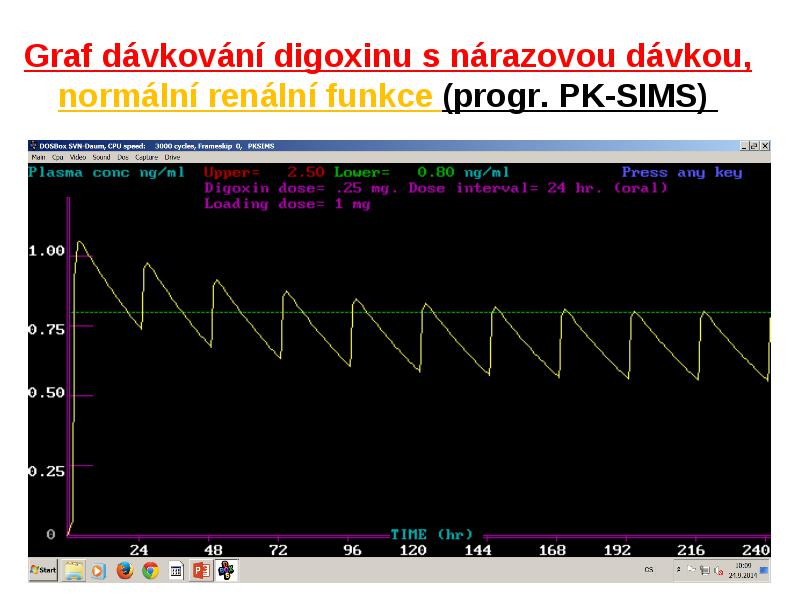
Task: Open the Main menu in DOSBox
Action: [38, 157]
